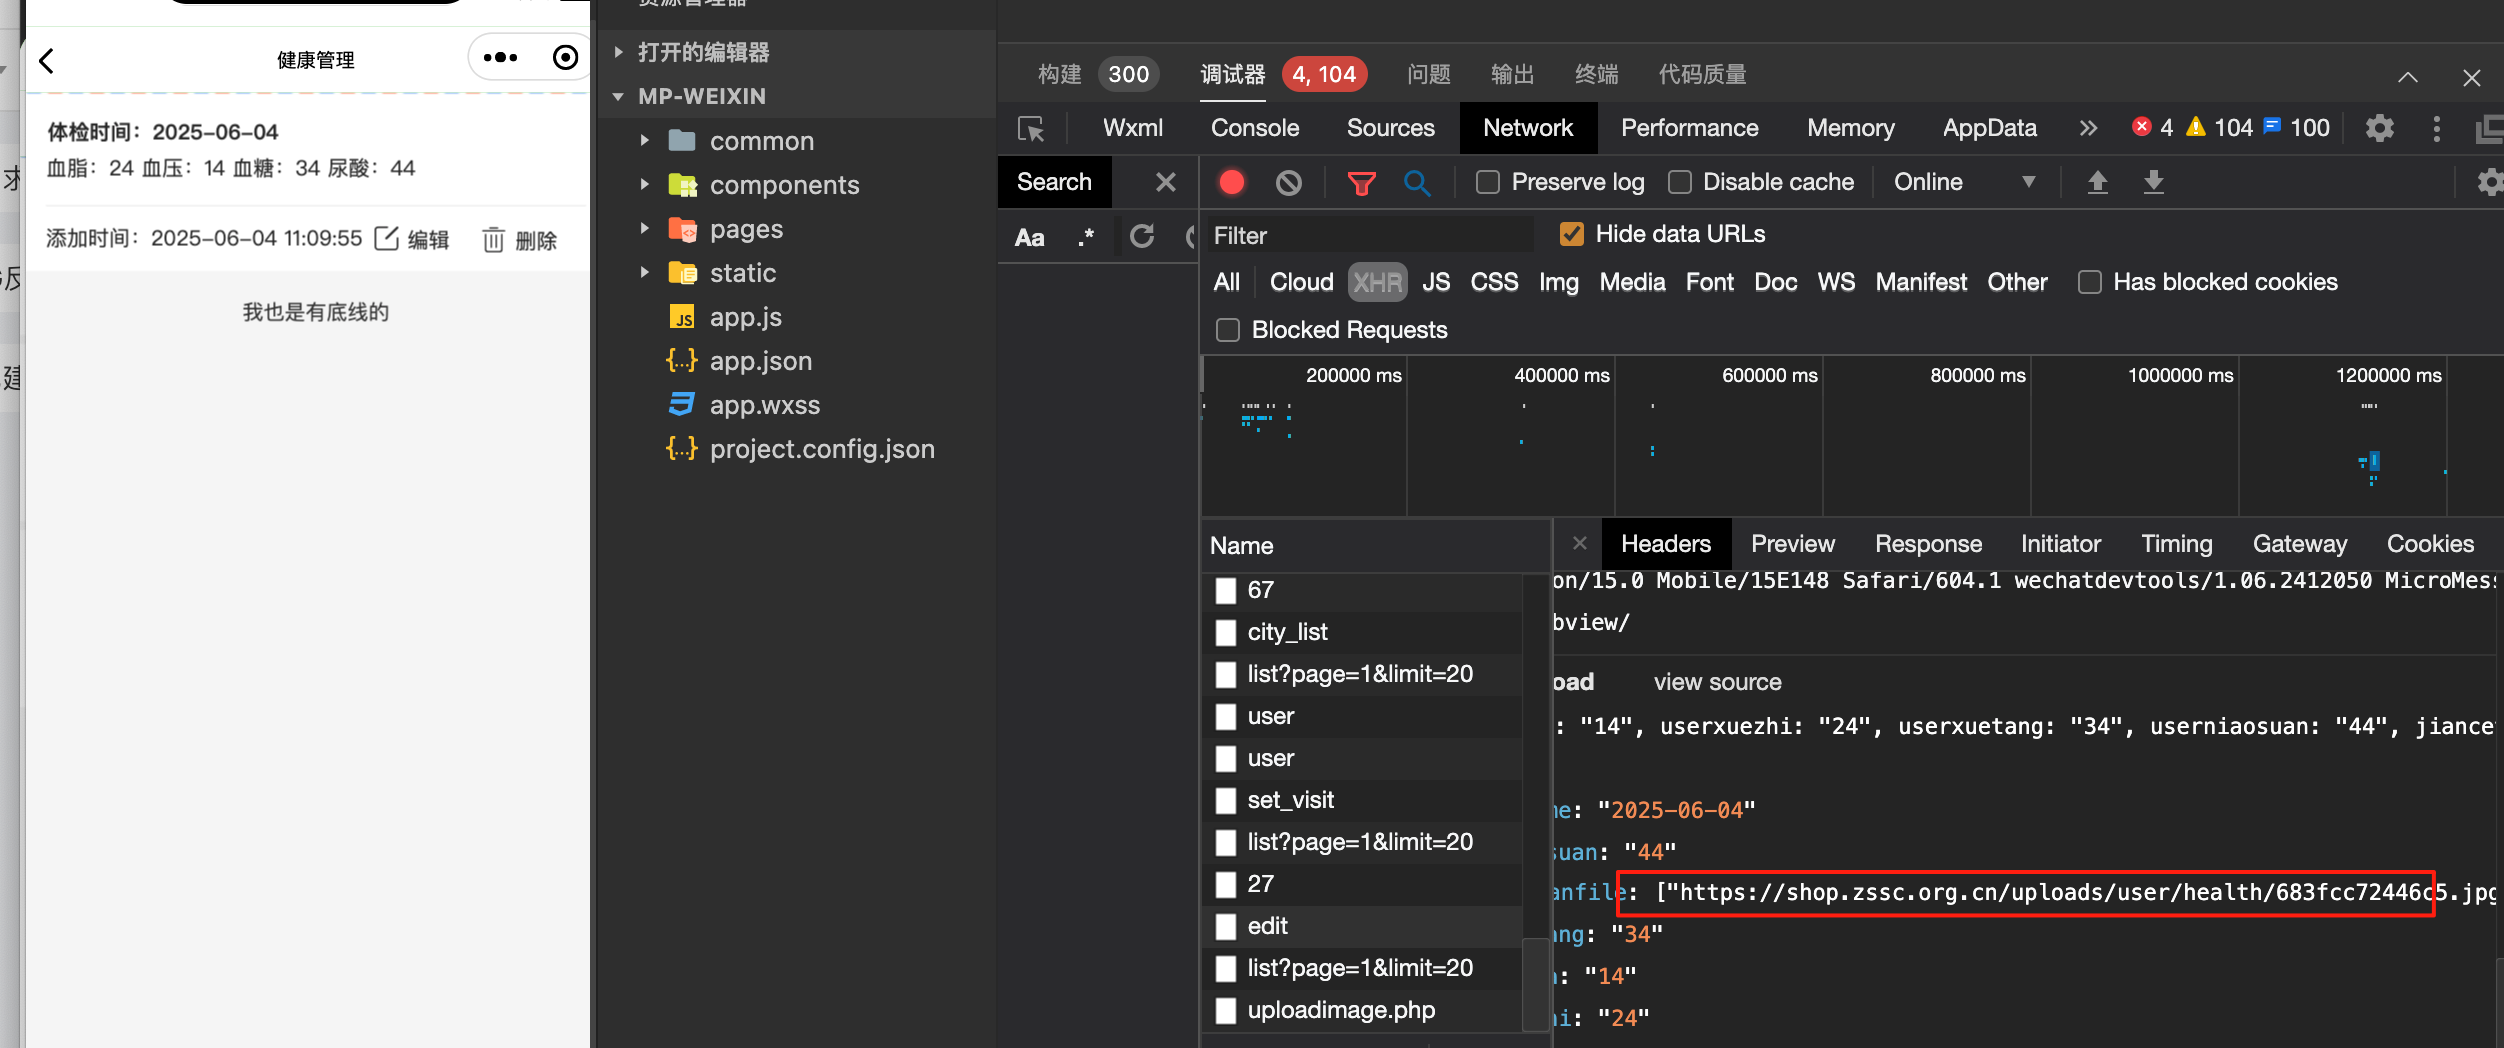Enable the Preserve log checkbox
Screen dimensions: 2504x1048
1488,182
